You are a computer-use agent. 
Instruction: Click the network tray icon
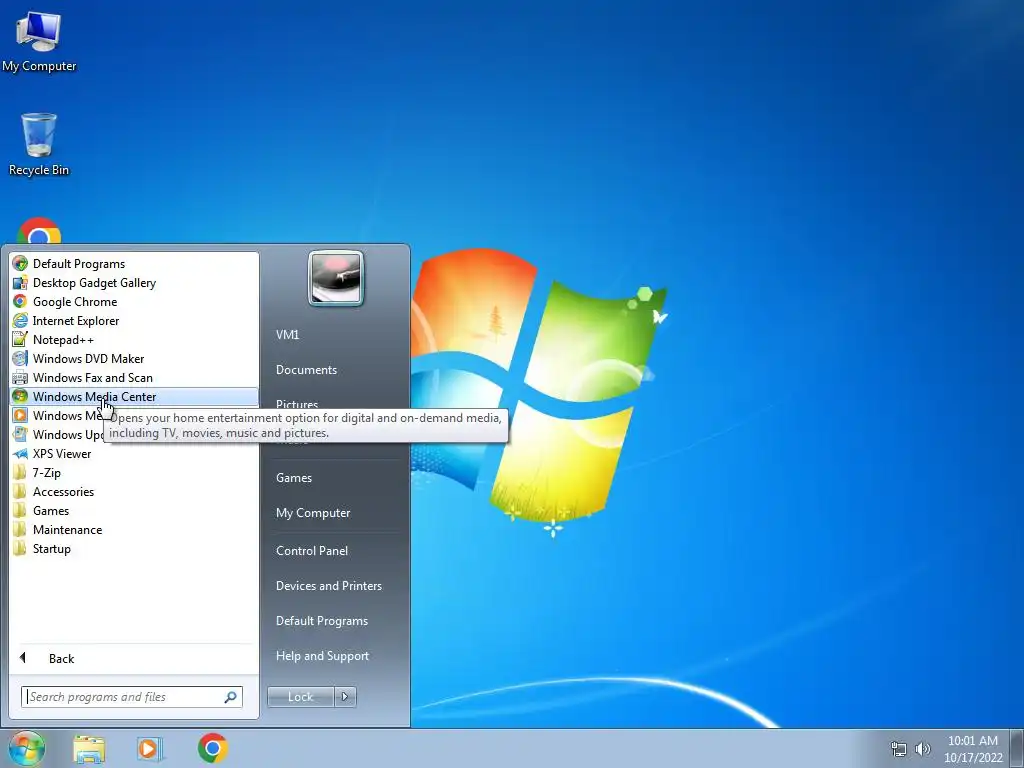[x=899, y=749]
